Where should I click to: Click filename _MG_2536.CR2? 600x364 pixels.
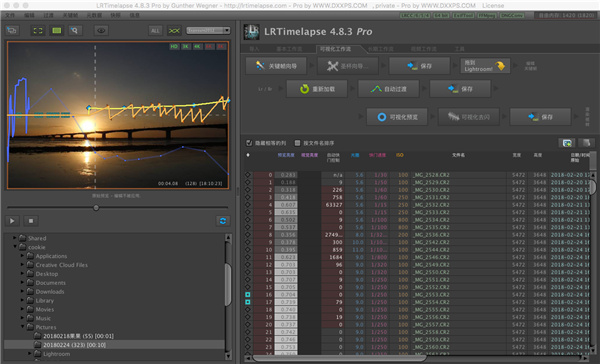point(431,235)
